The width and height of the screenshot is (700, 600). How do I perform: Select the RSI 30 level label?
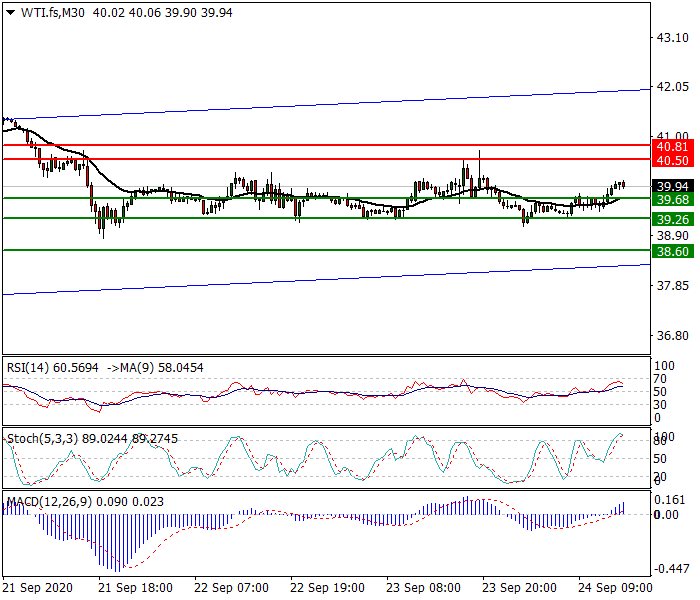(x=660, y=405)
